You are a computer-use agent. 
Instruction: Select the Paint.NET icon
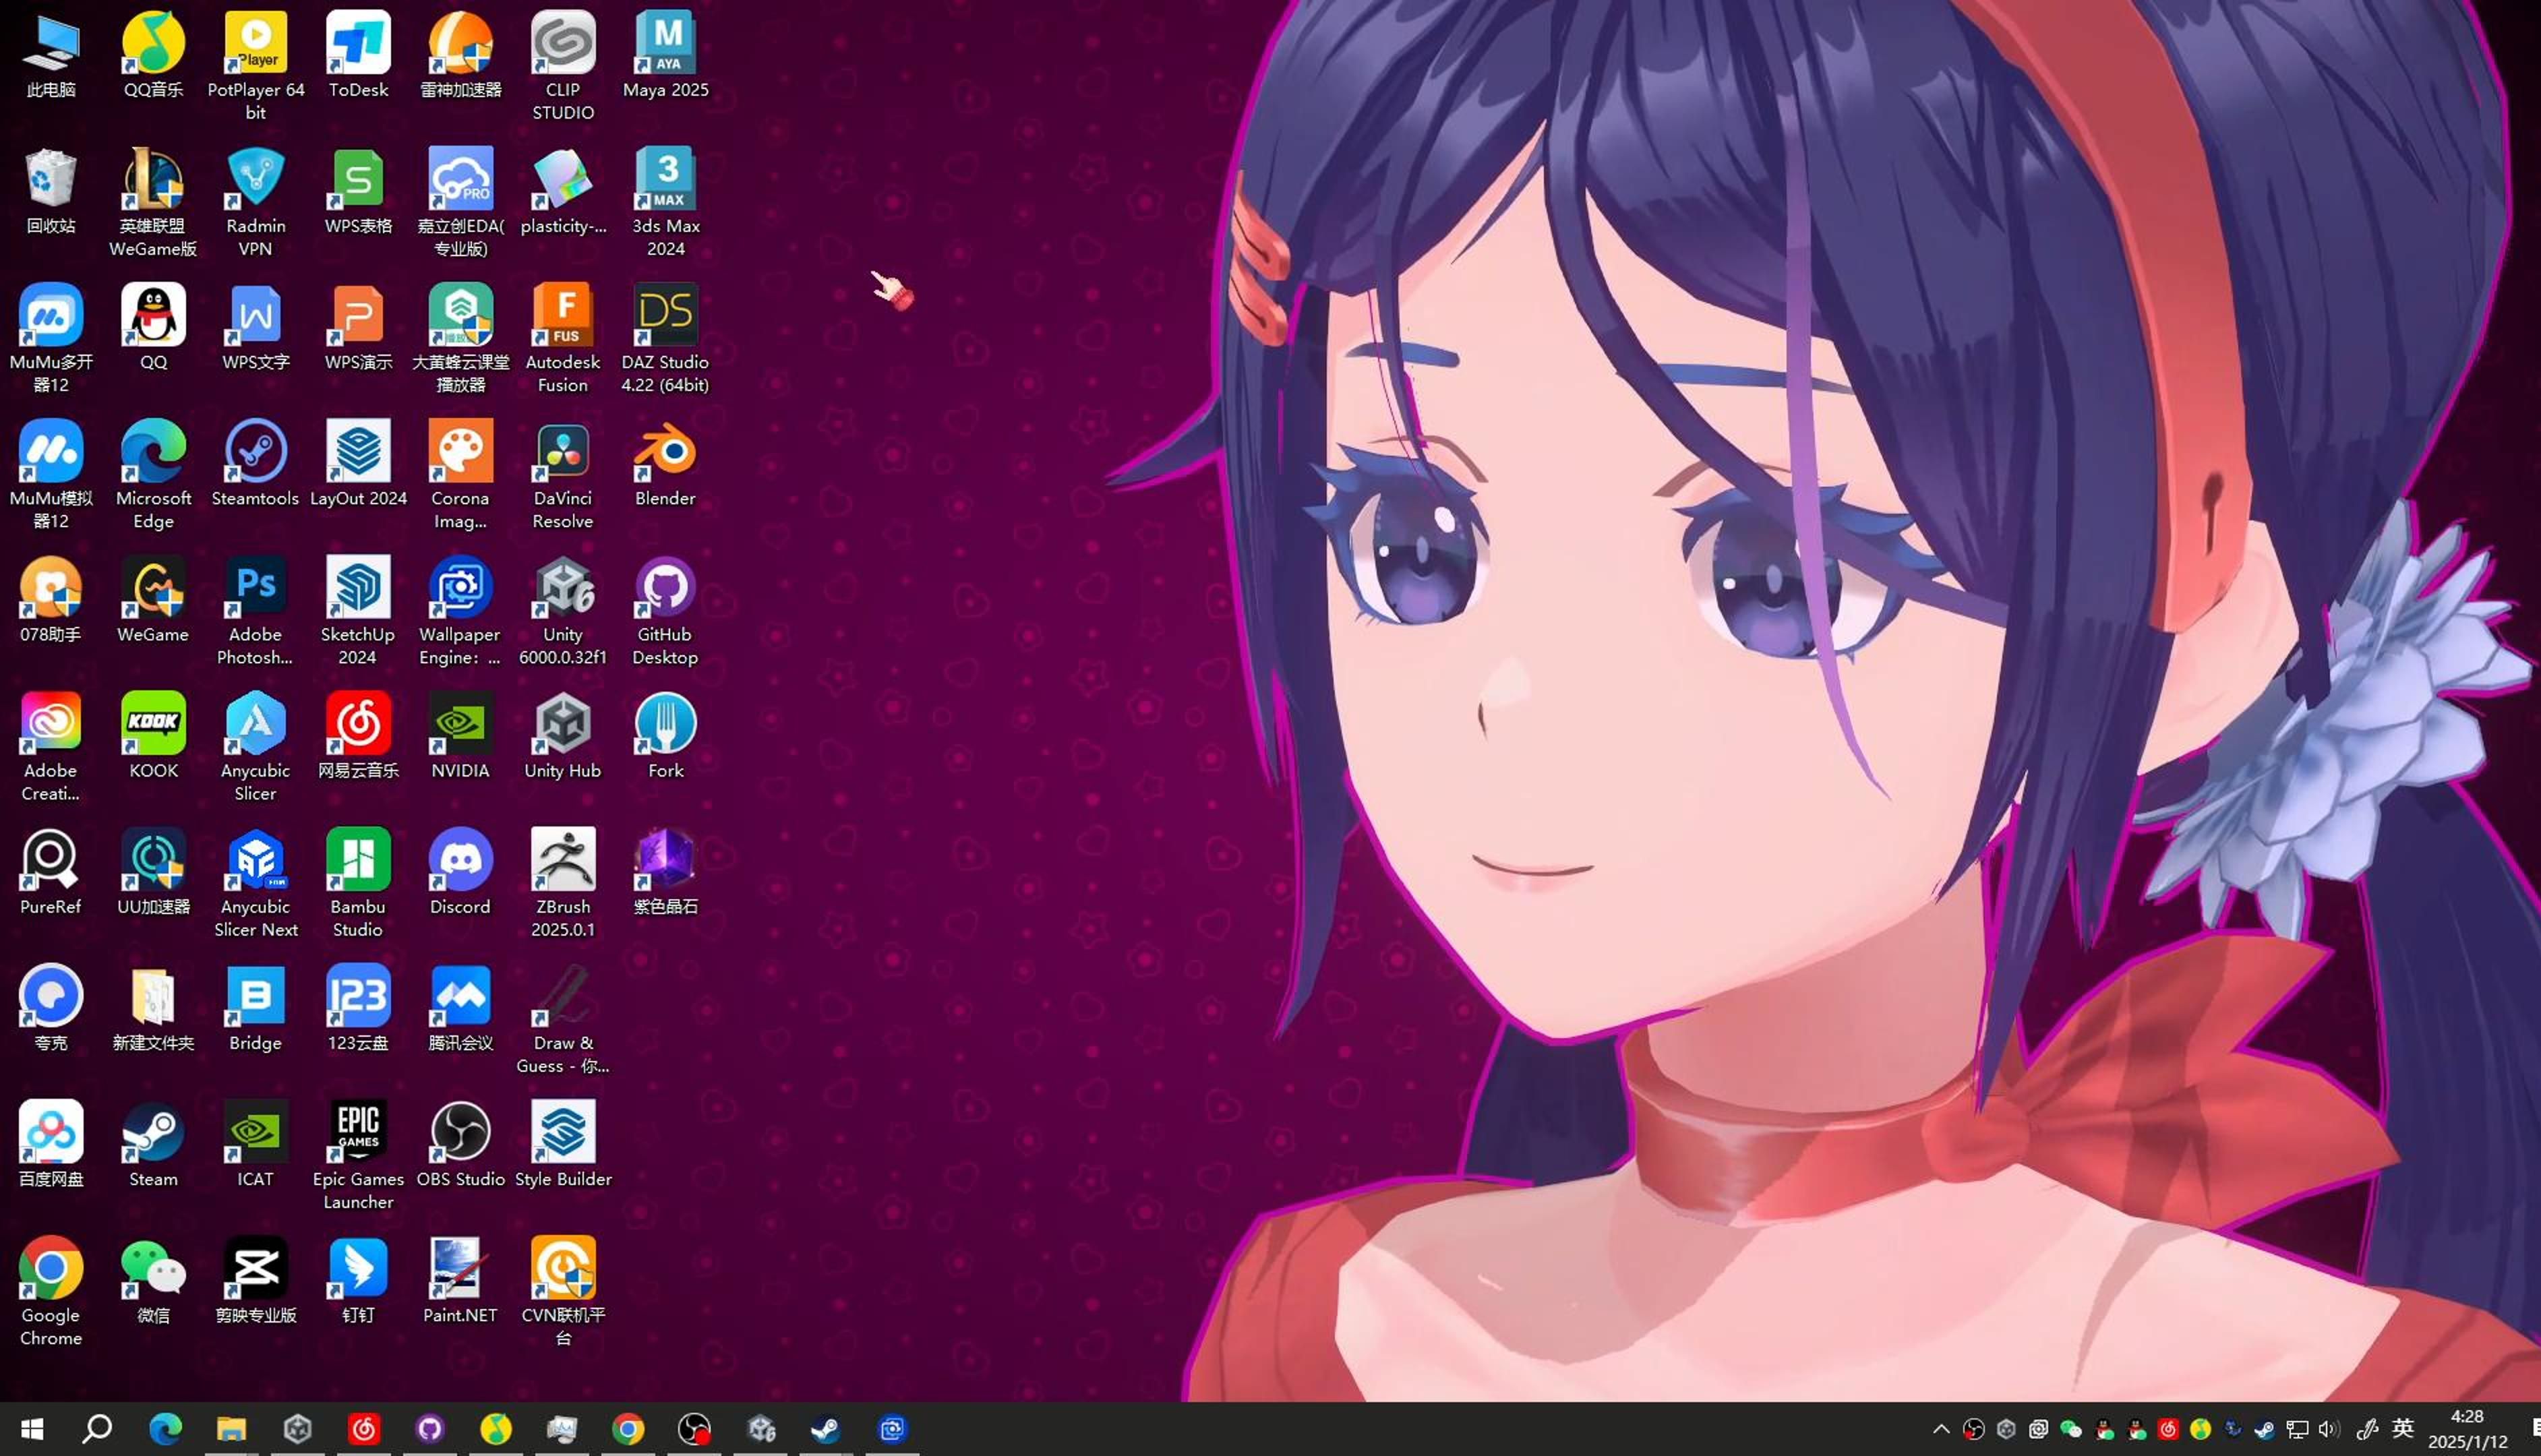460,1281
